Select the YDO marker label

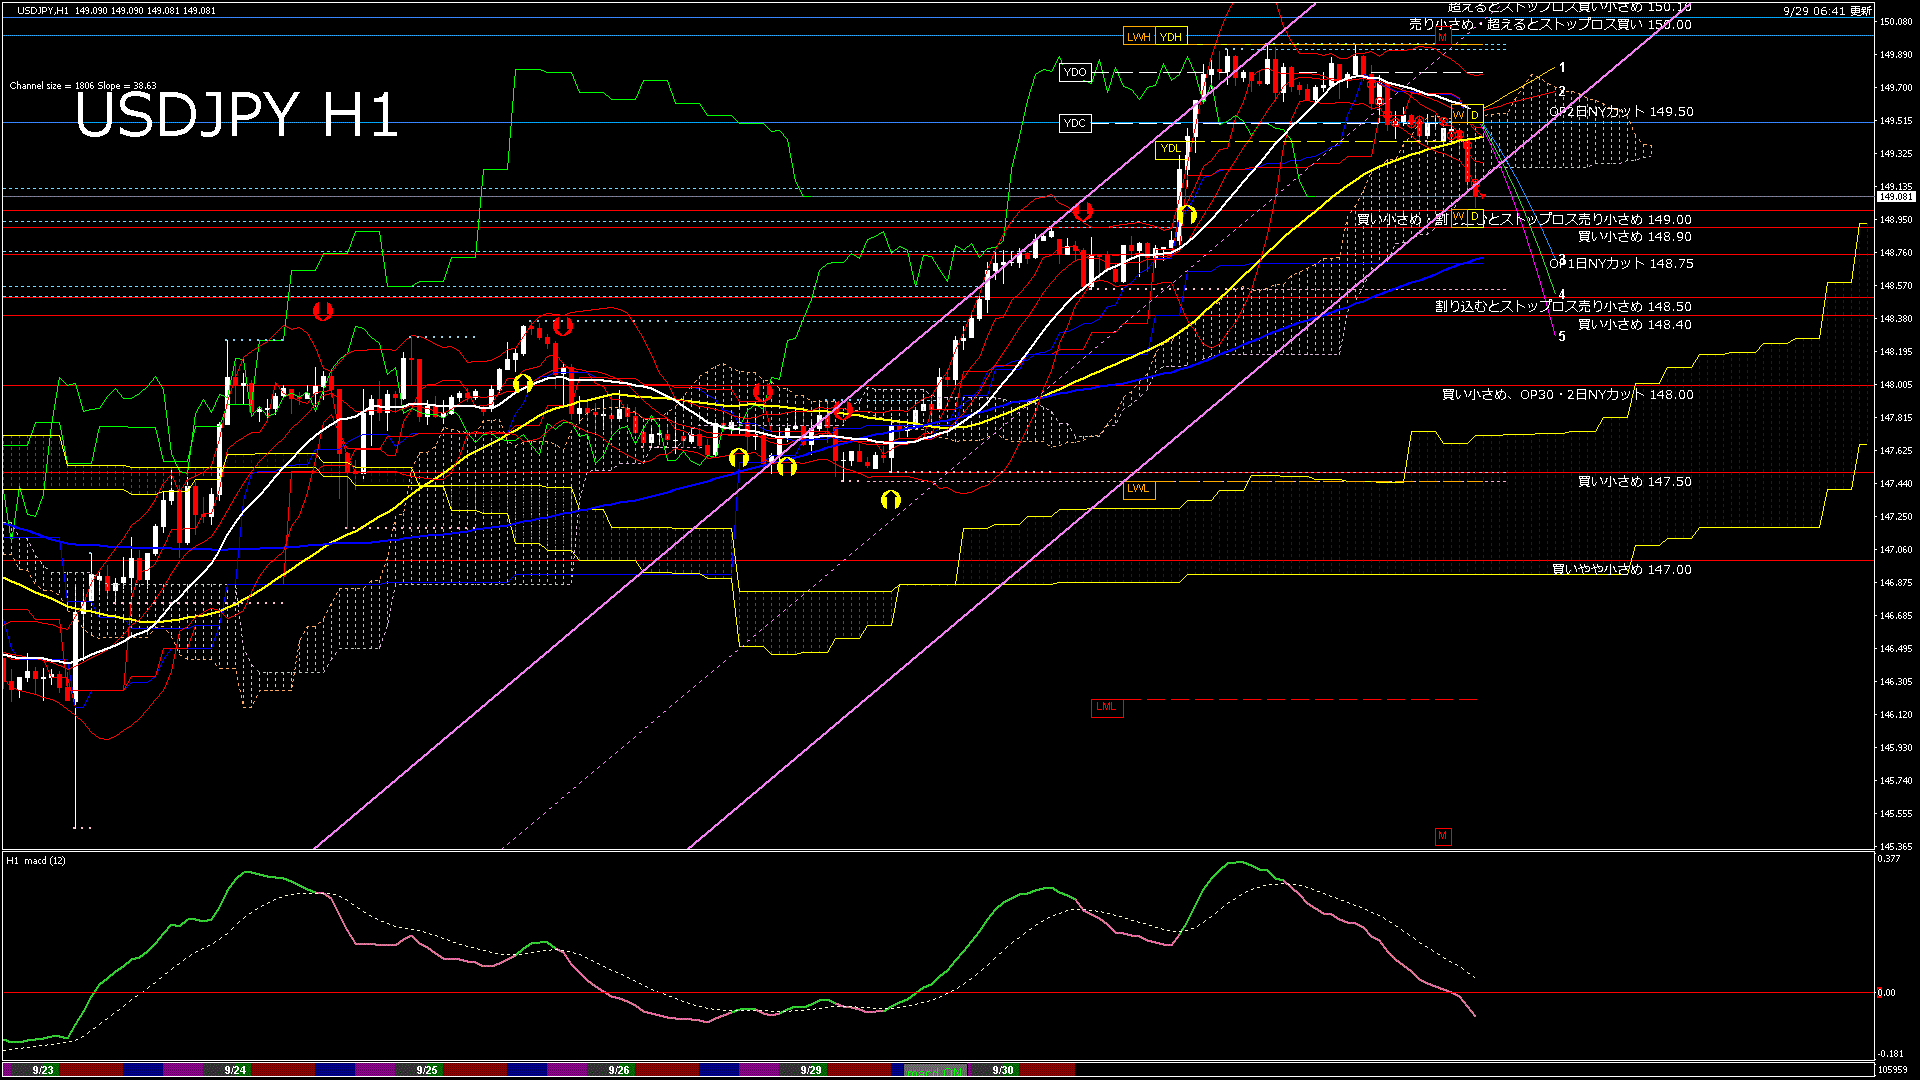coord(1075,72)
